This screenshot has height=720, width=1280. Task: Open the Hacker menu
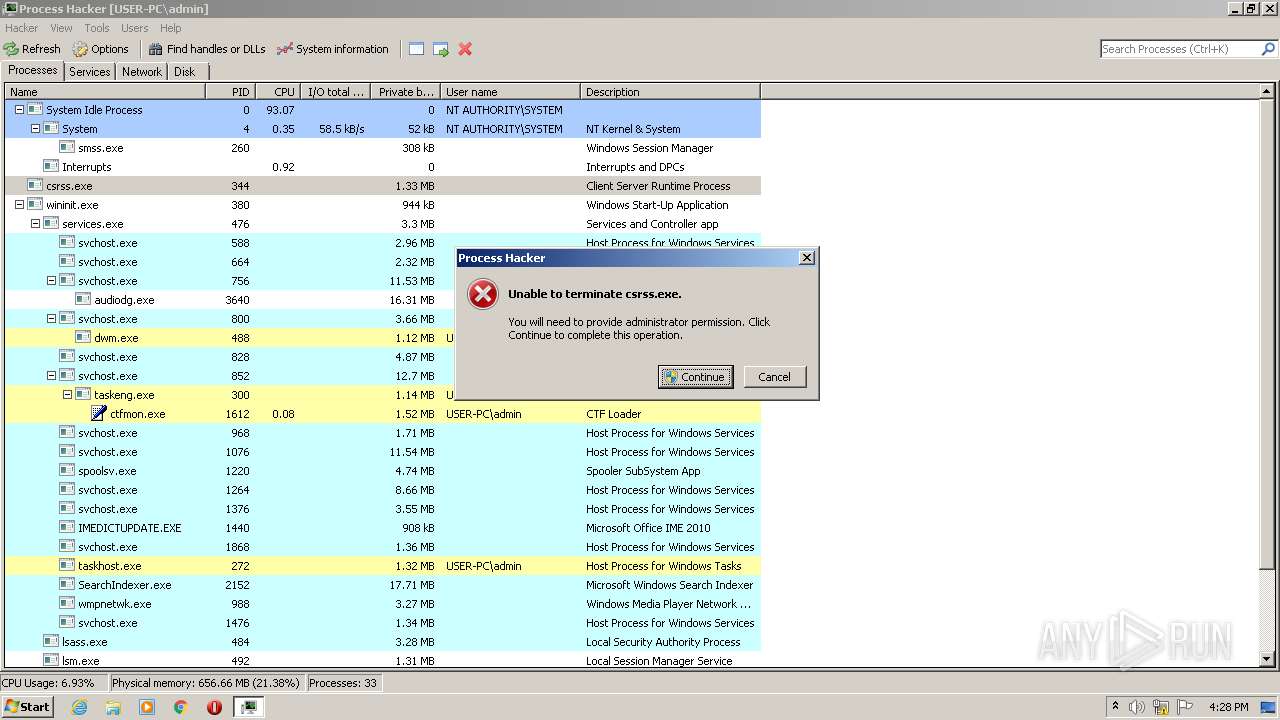[21, 28]
